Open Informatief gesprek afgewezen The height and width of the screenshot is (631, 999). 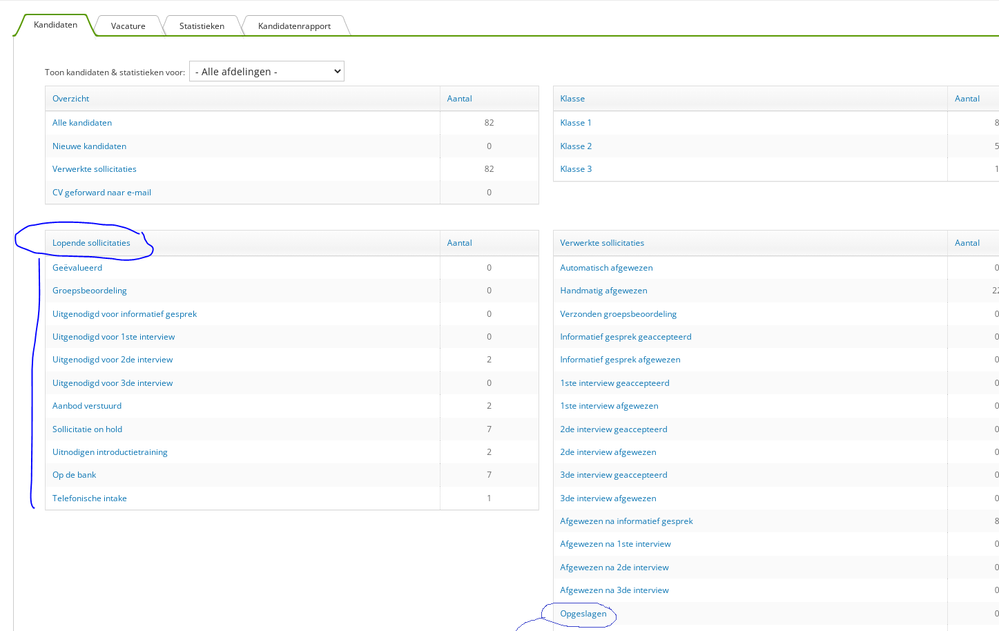(x=620, y=359)
